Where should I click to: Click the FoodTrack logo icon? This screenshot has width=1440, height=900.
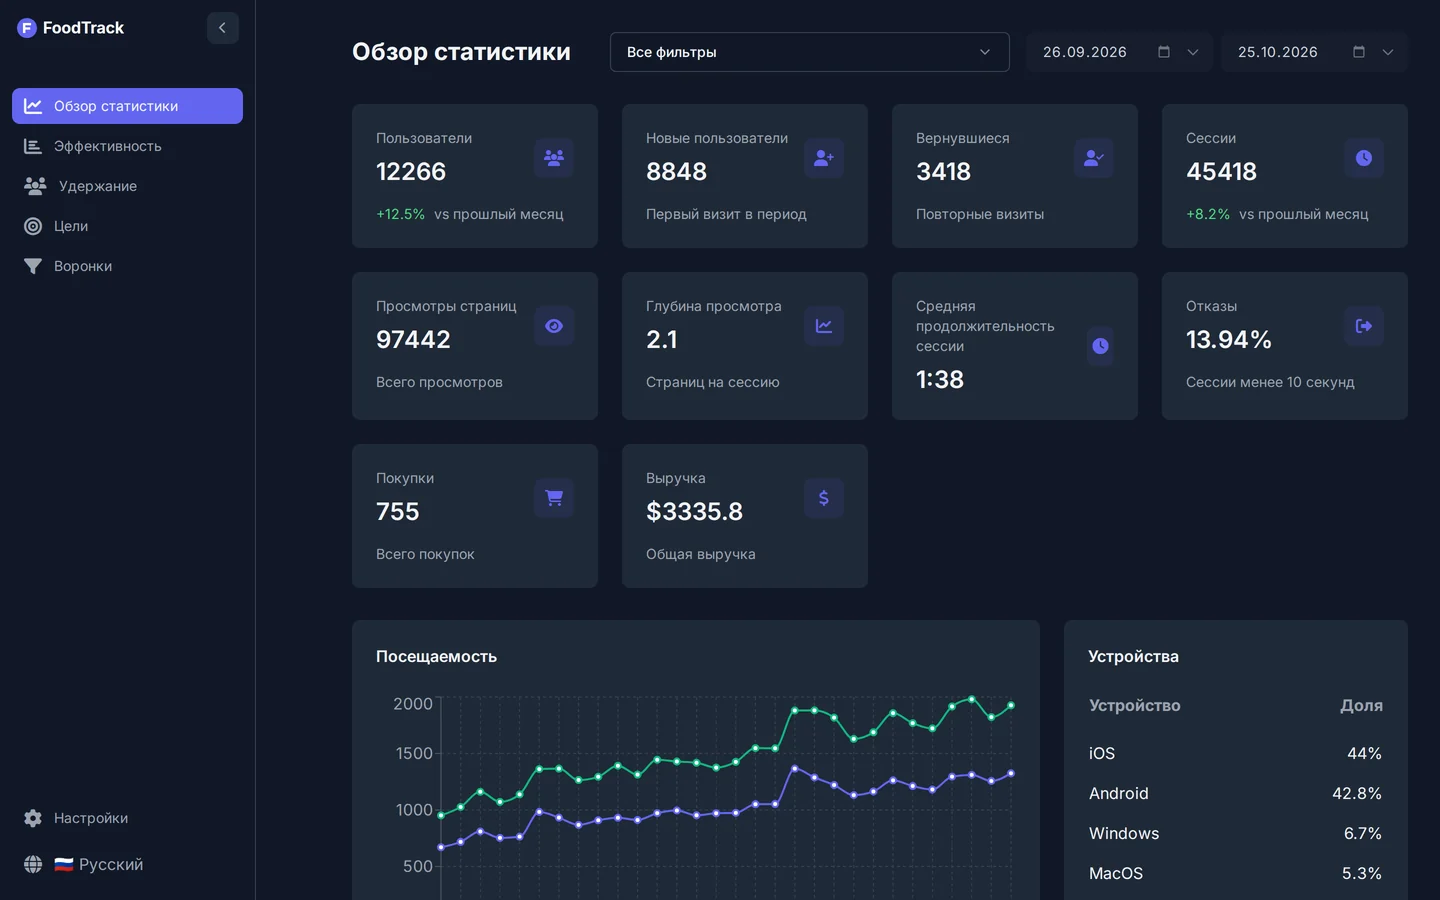coord(27,28)
